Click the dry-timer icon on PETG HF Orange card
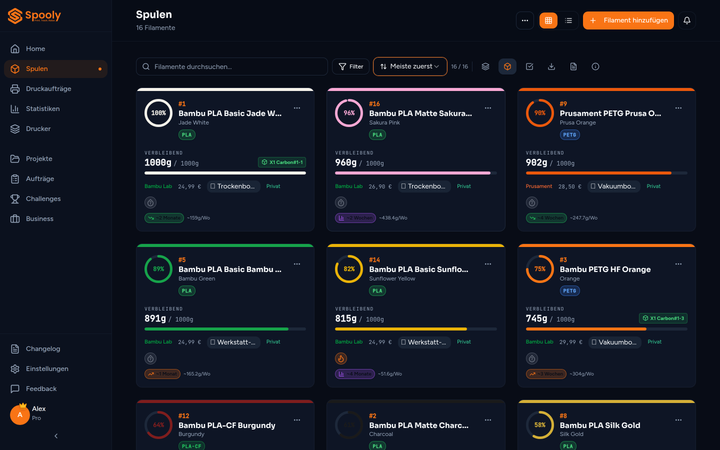Viewport: 720px width, 450px height. click(x=532, y=359)
